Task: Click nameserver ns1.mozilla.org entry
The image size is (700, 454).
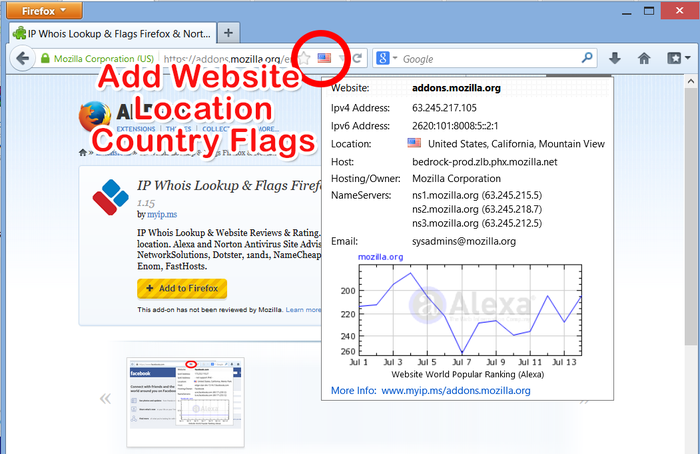Action: (477, 196)
